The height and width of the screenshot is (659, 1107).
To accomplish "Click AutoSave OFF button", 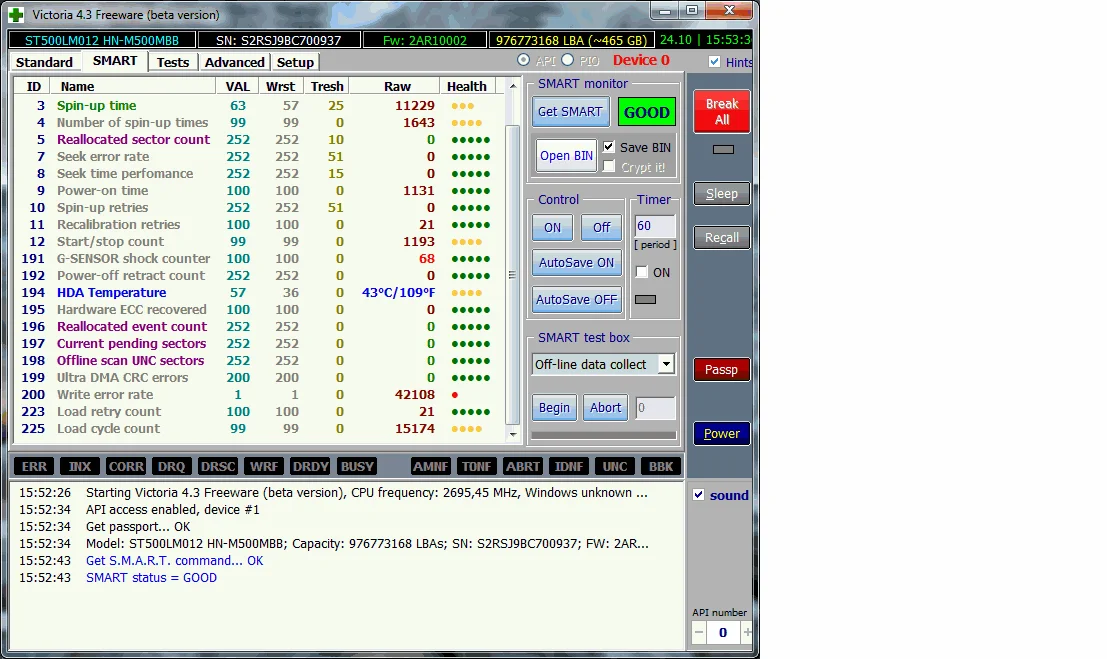I will (x=577, y=299).
